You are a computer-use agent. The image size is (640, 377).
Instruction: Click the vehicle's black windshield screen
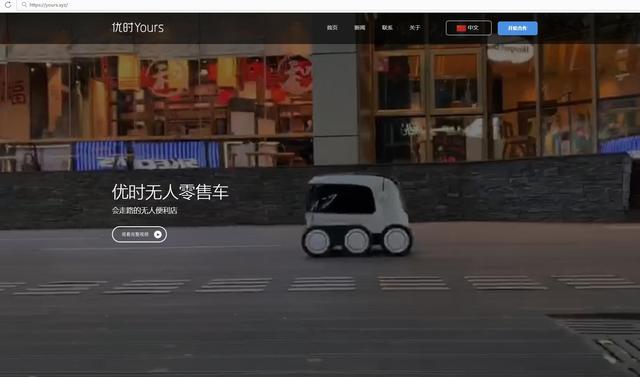341,198
